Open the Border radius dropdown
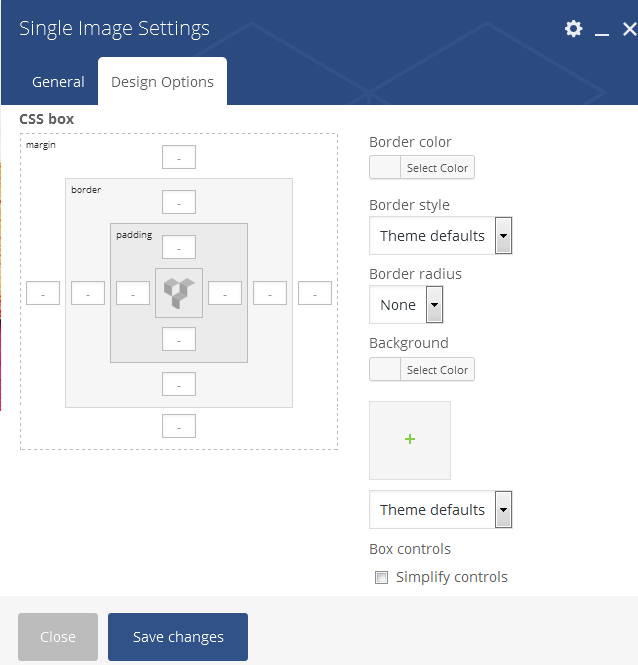638x665 pixels. click(406, 305)
